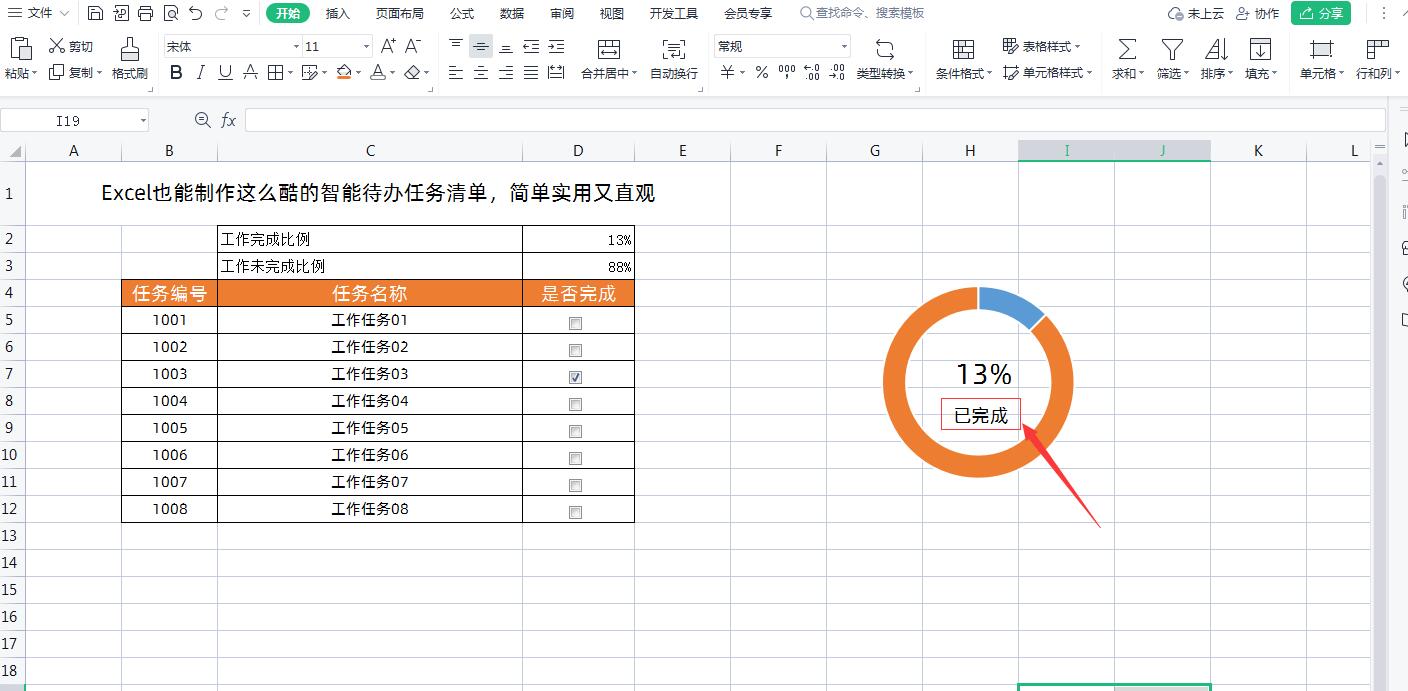Switch to the 插入 ribbon tab
1408x691 pixels.
click(x=337, y=13)
